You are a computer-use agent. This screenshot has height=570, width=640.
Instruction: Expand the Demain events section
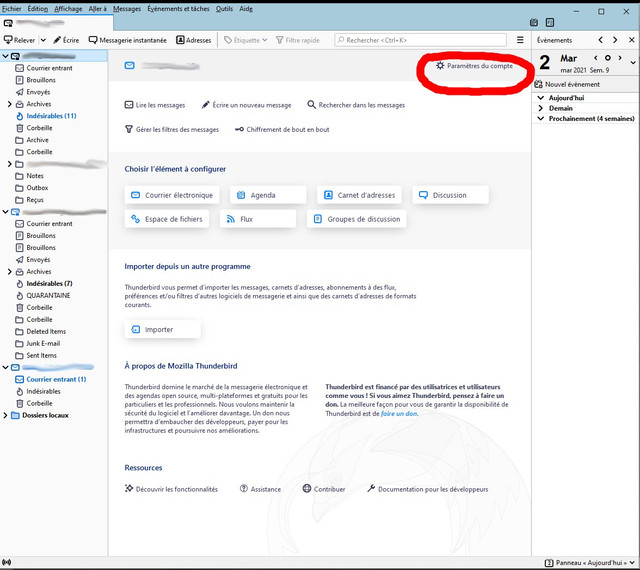(541, 108)
